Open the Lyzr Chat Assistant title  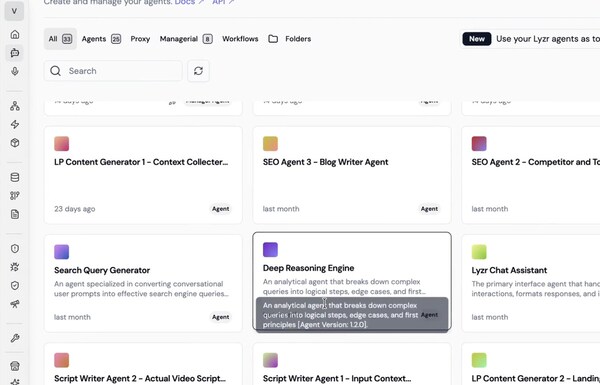pos(509,270)
